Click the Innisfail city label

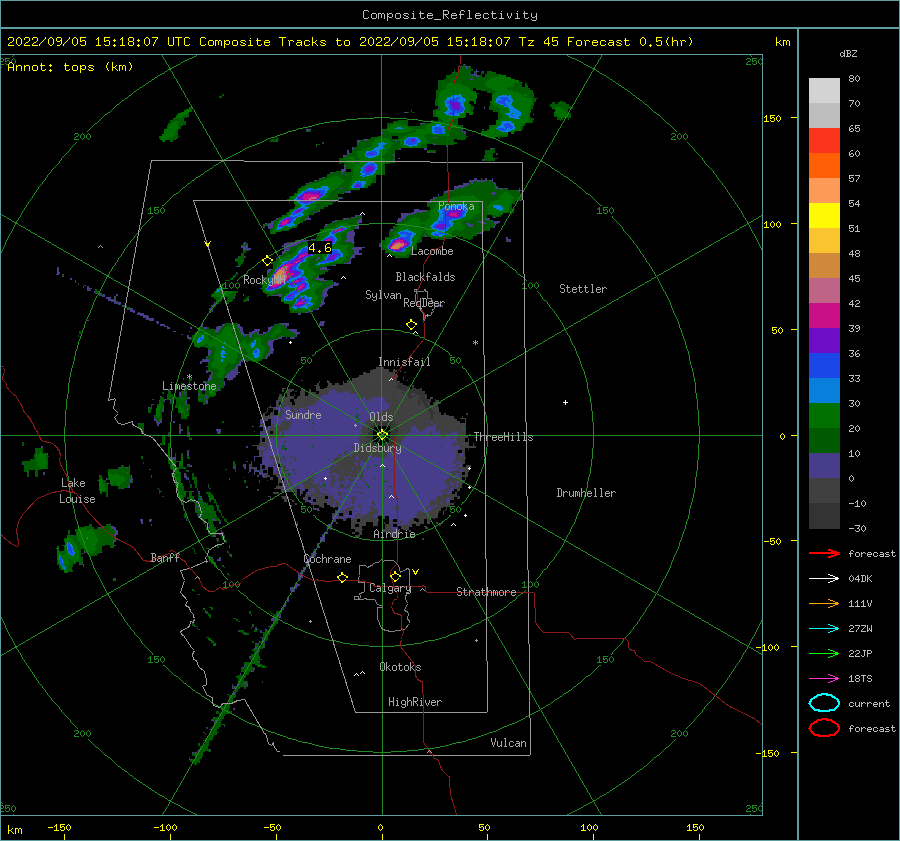pyautogui.click(x=404, y=362)
